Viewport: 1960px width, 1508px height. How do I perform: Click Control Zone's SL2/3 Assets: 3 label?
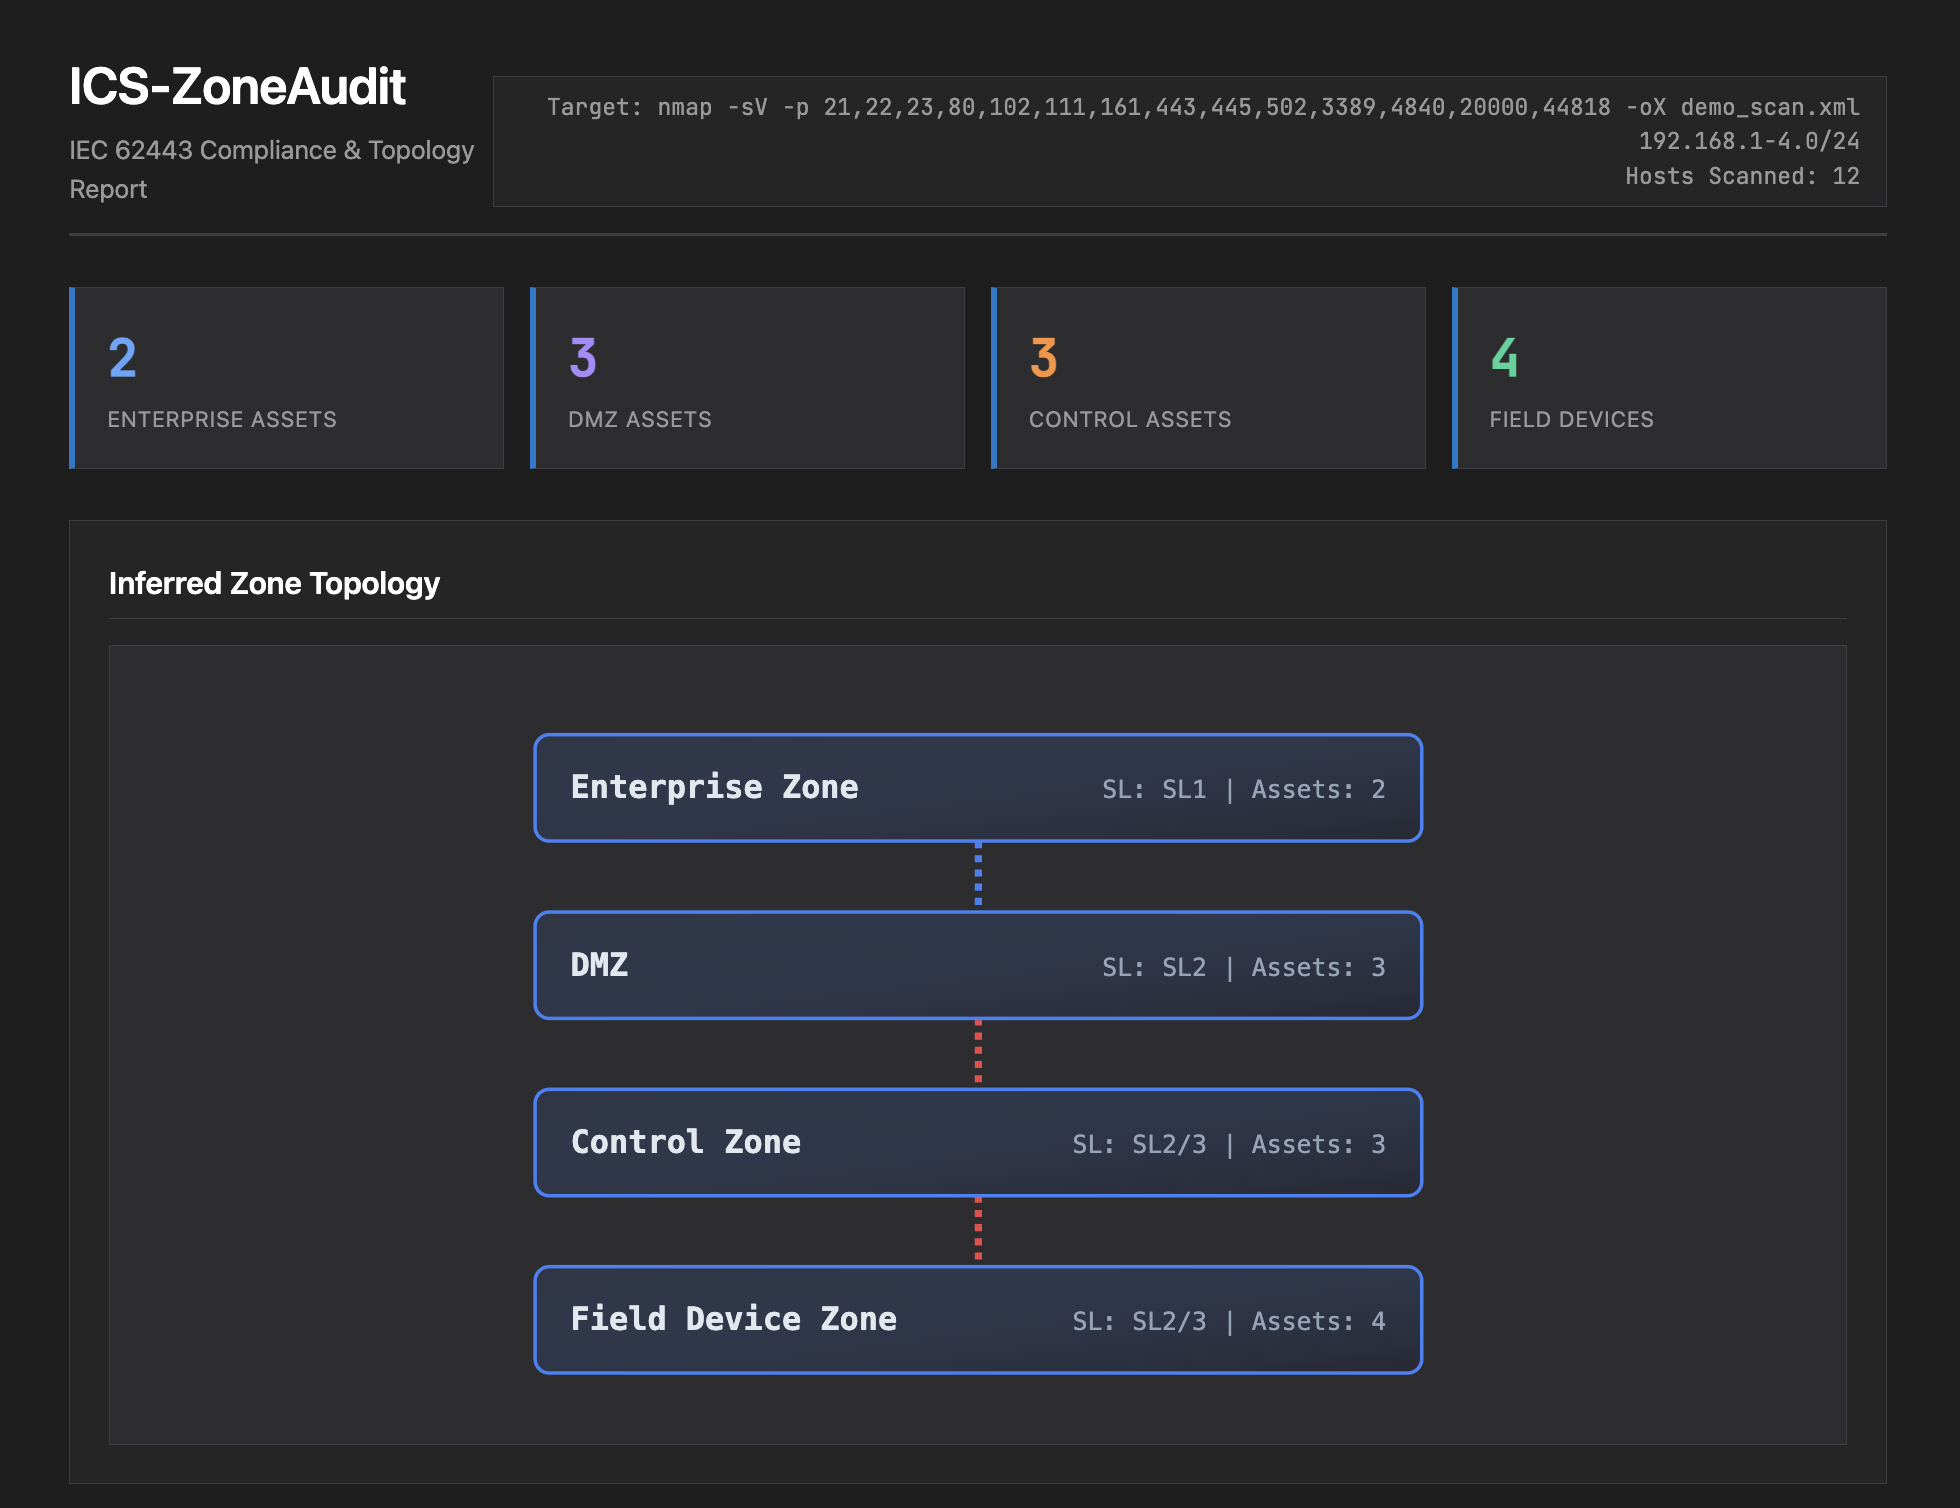pyautogui.click(x=1228, y=1144)
